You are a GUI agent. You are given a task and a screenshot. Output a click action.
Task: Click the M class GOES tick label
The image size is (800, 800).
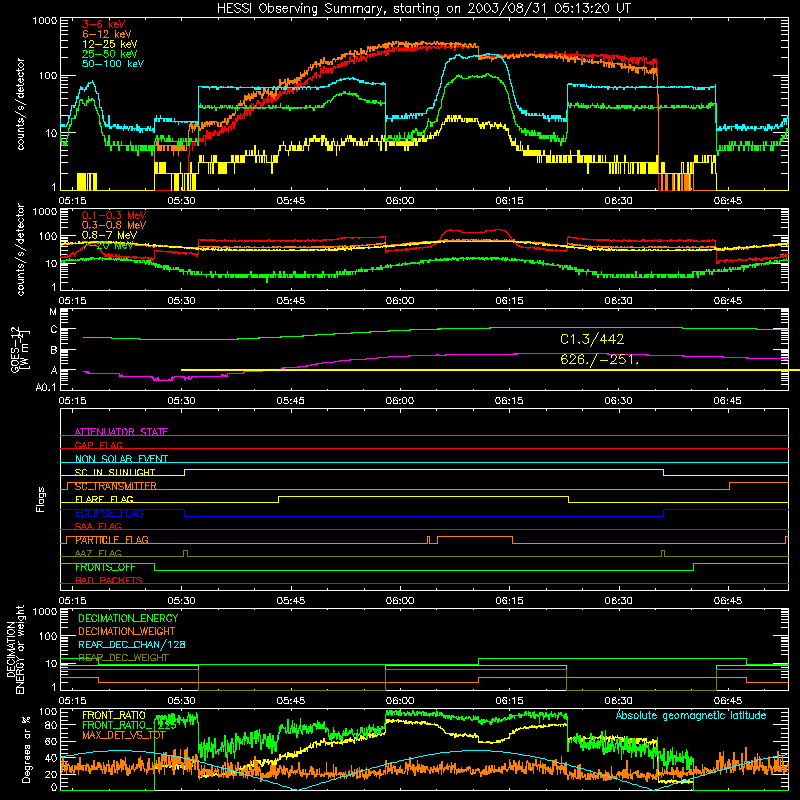[x=53, y=312]
